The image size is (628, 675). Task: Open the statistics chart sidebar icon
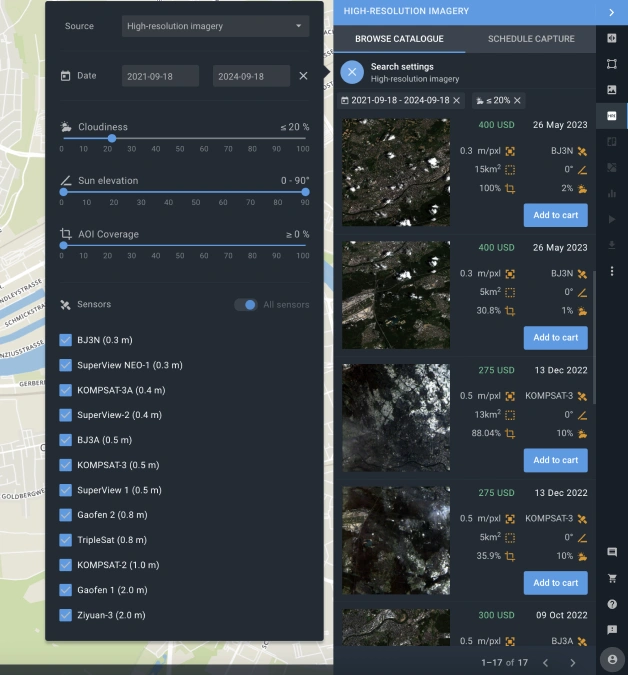612,193
